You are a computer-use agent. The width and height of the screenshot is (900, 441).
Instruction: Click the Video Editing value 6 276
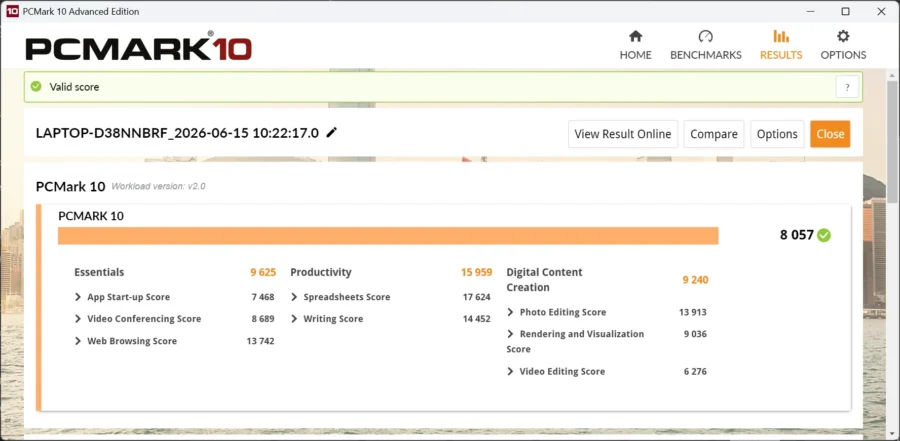pyautogui.click(x=695, y=372)
